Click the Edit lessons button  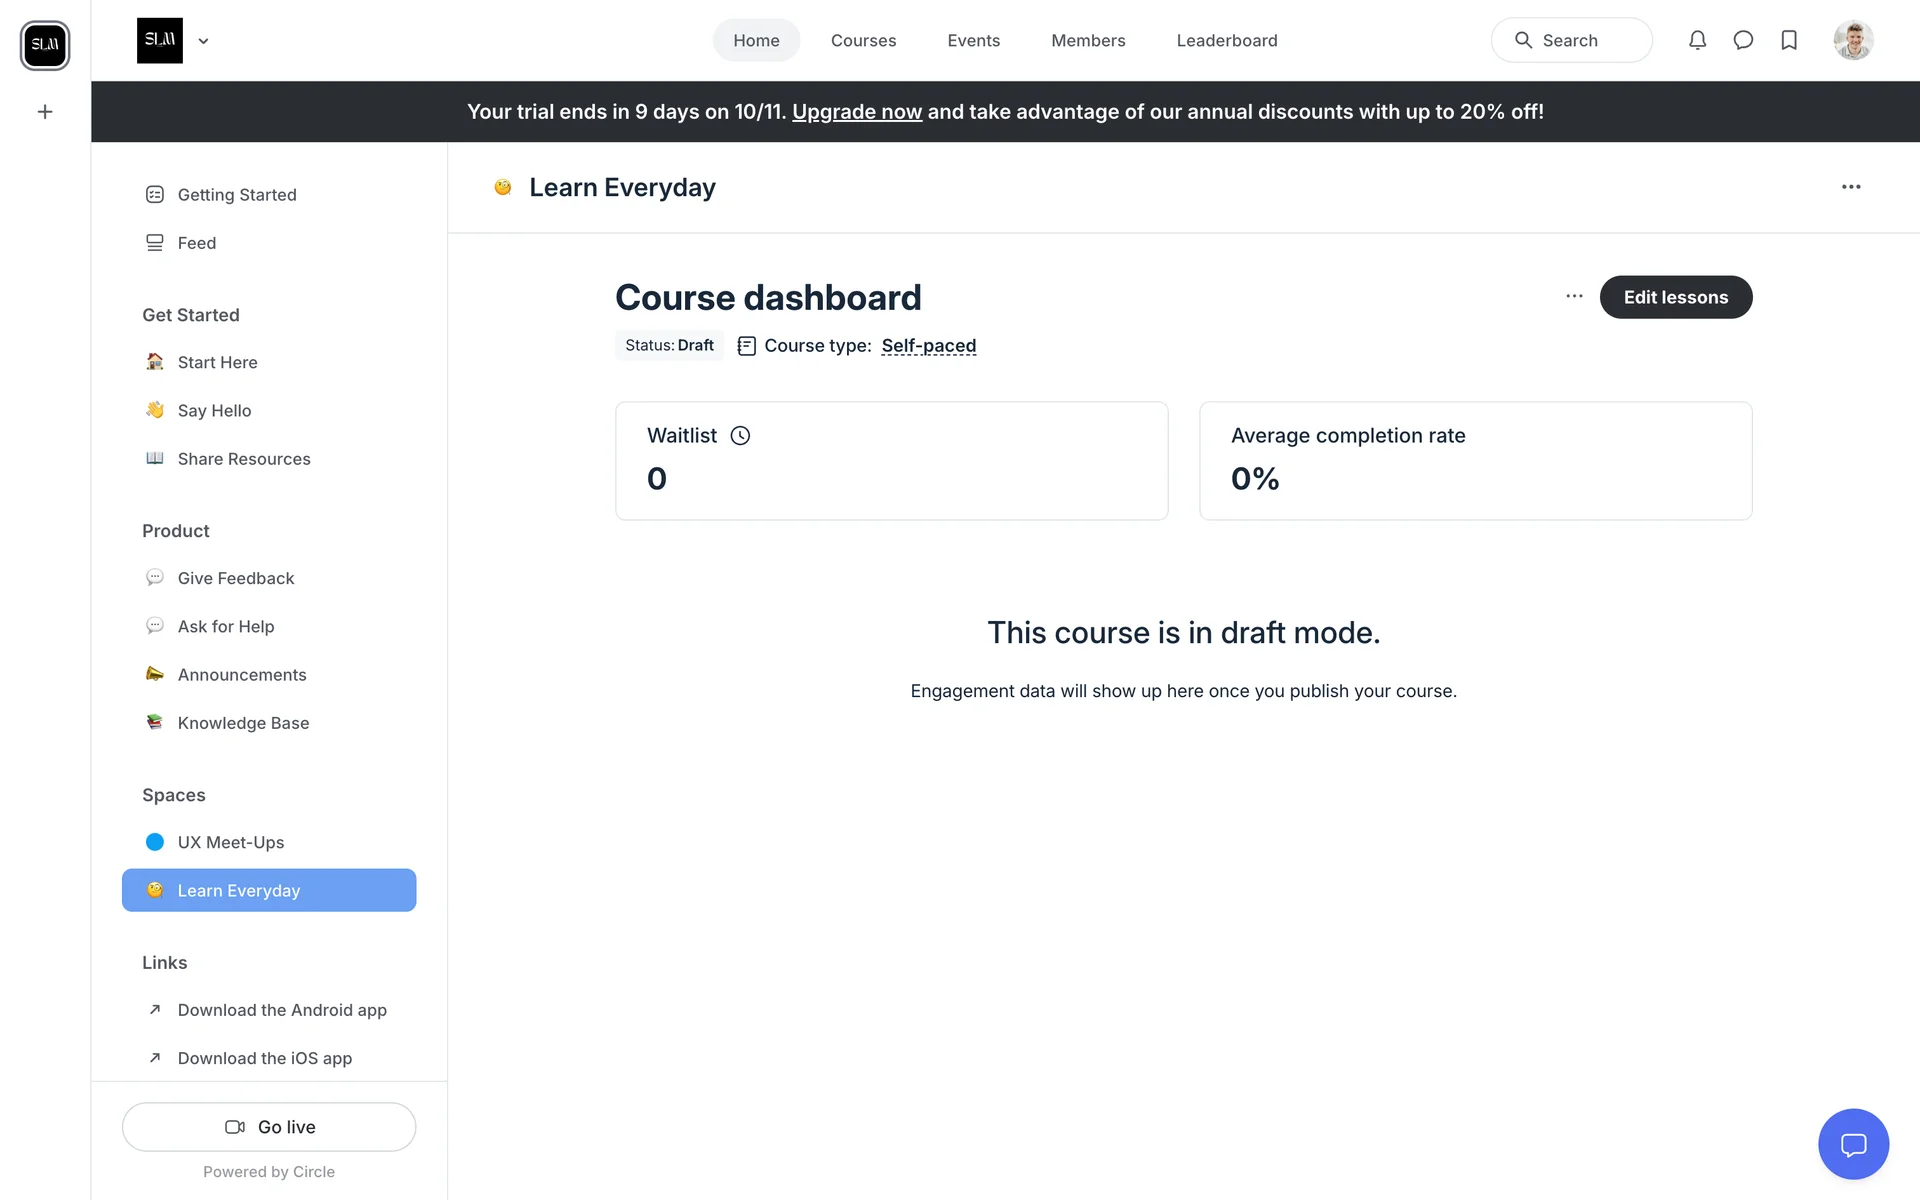point(1675,297)
